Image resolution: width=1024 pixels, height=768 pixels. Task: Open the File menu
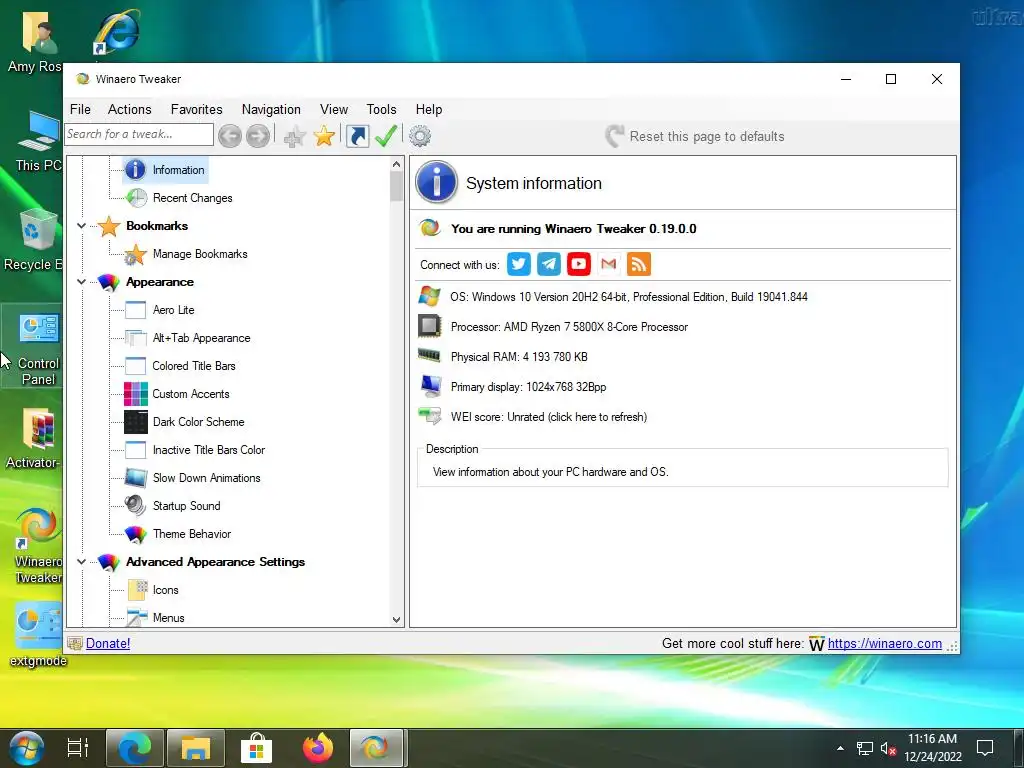point(80,110)
